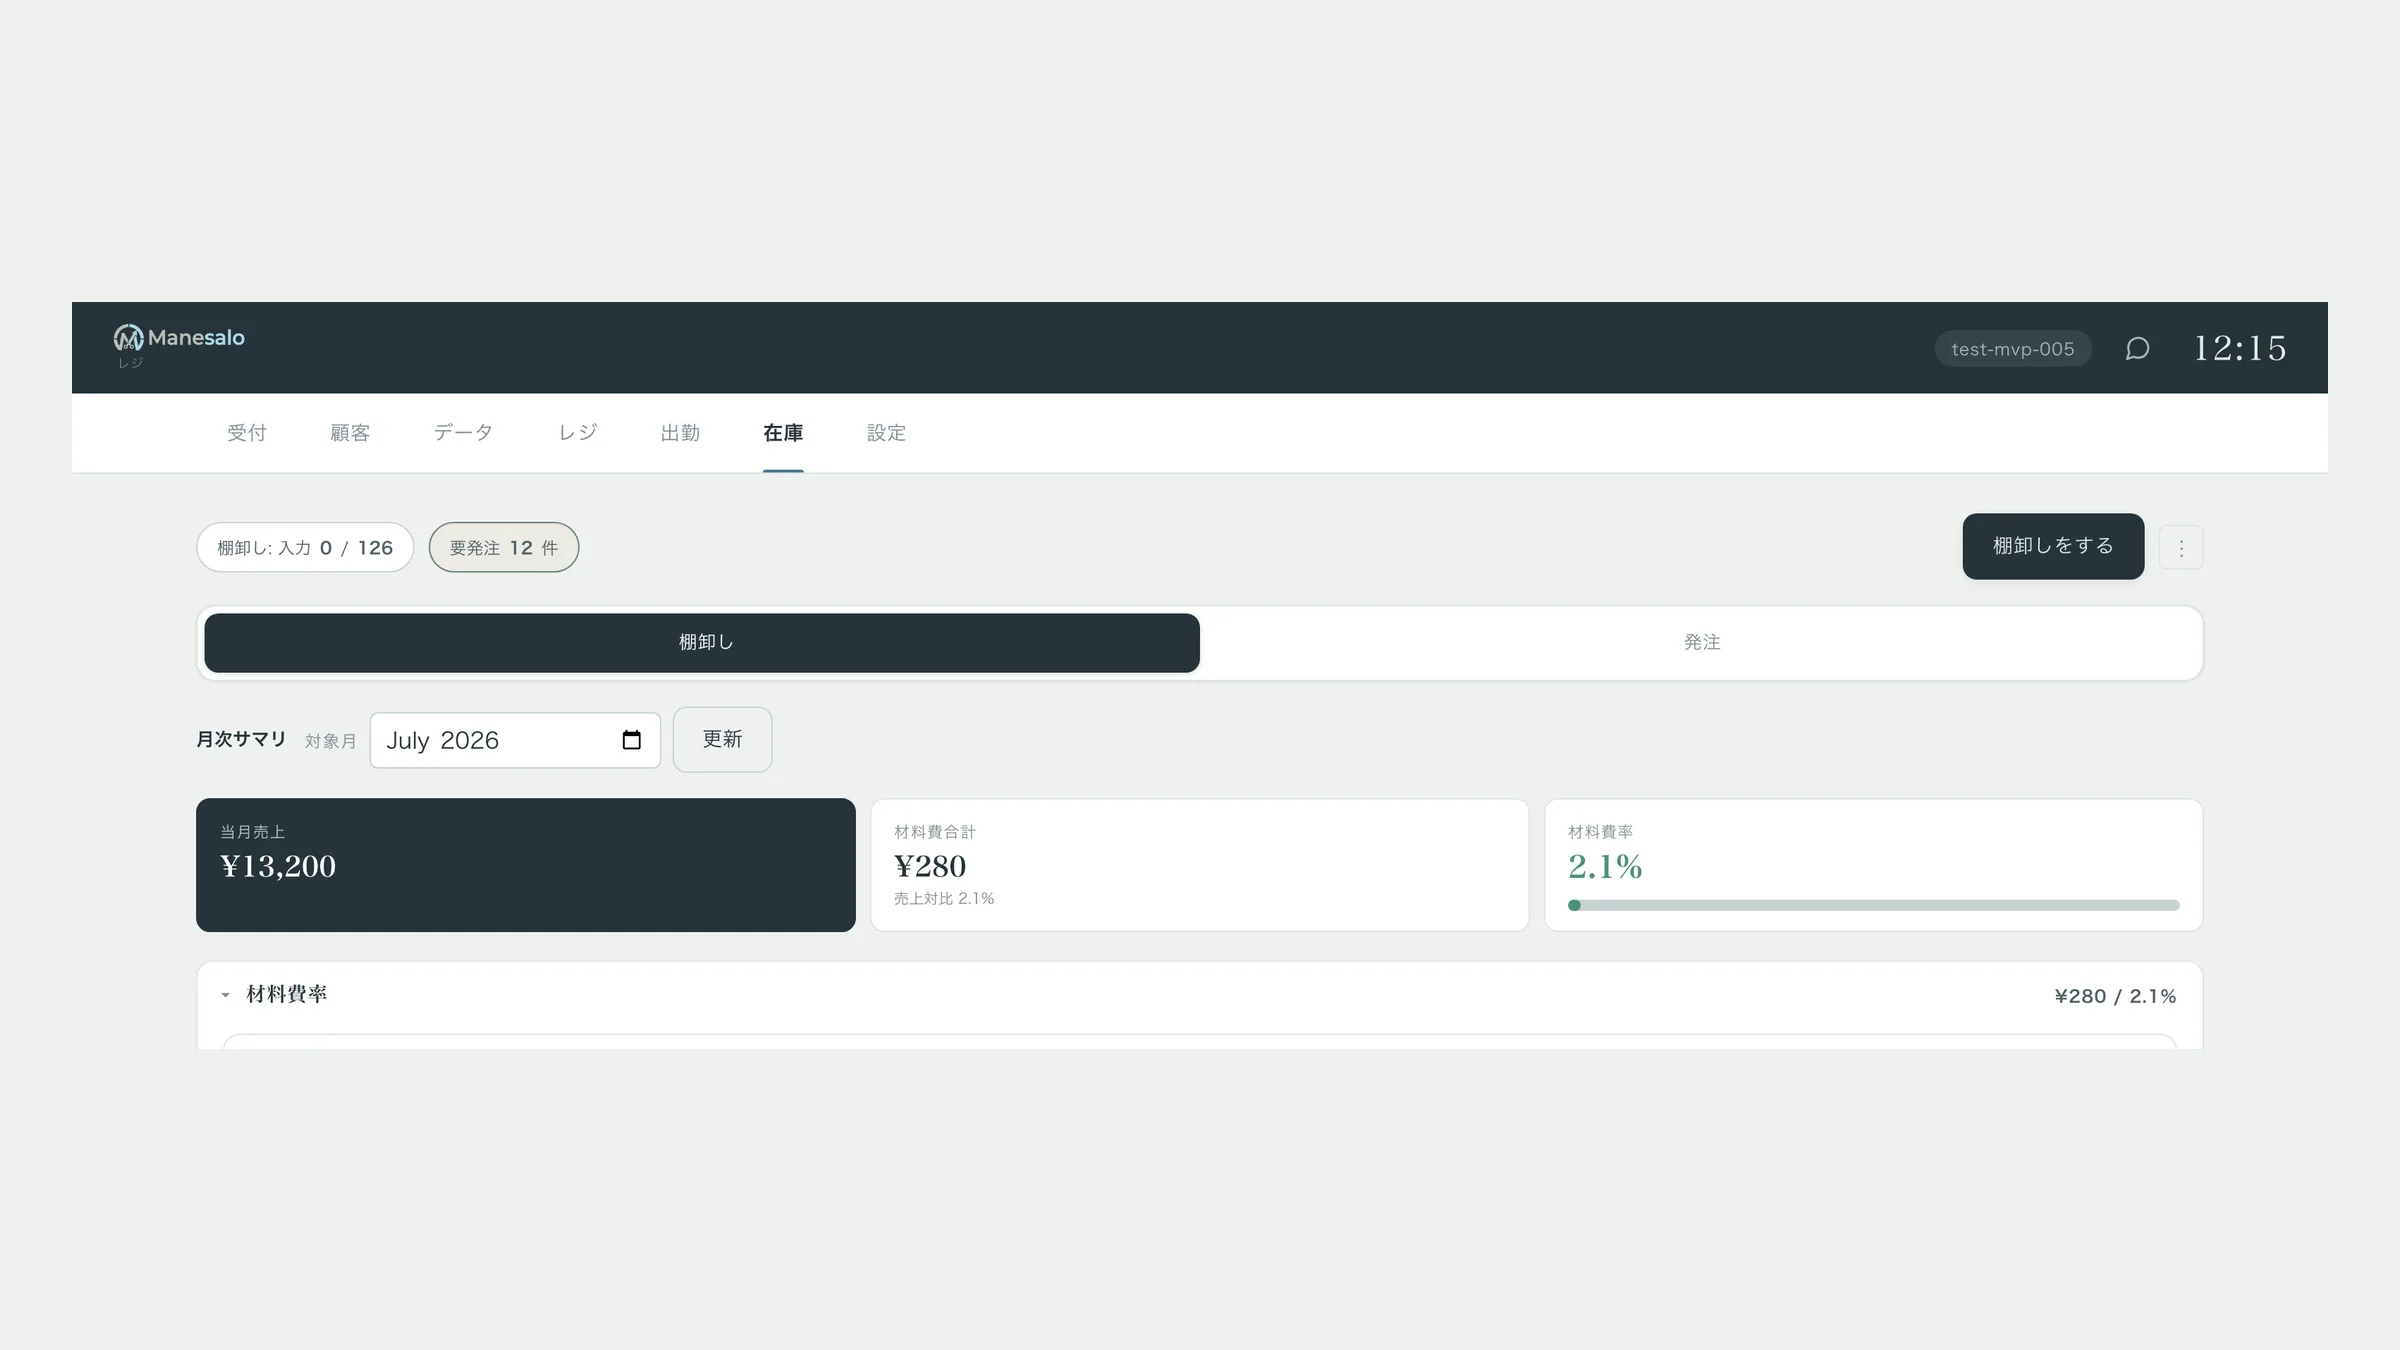
Task: Click the 更新 button
Action: (x=722, y=740)
